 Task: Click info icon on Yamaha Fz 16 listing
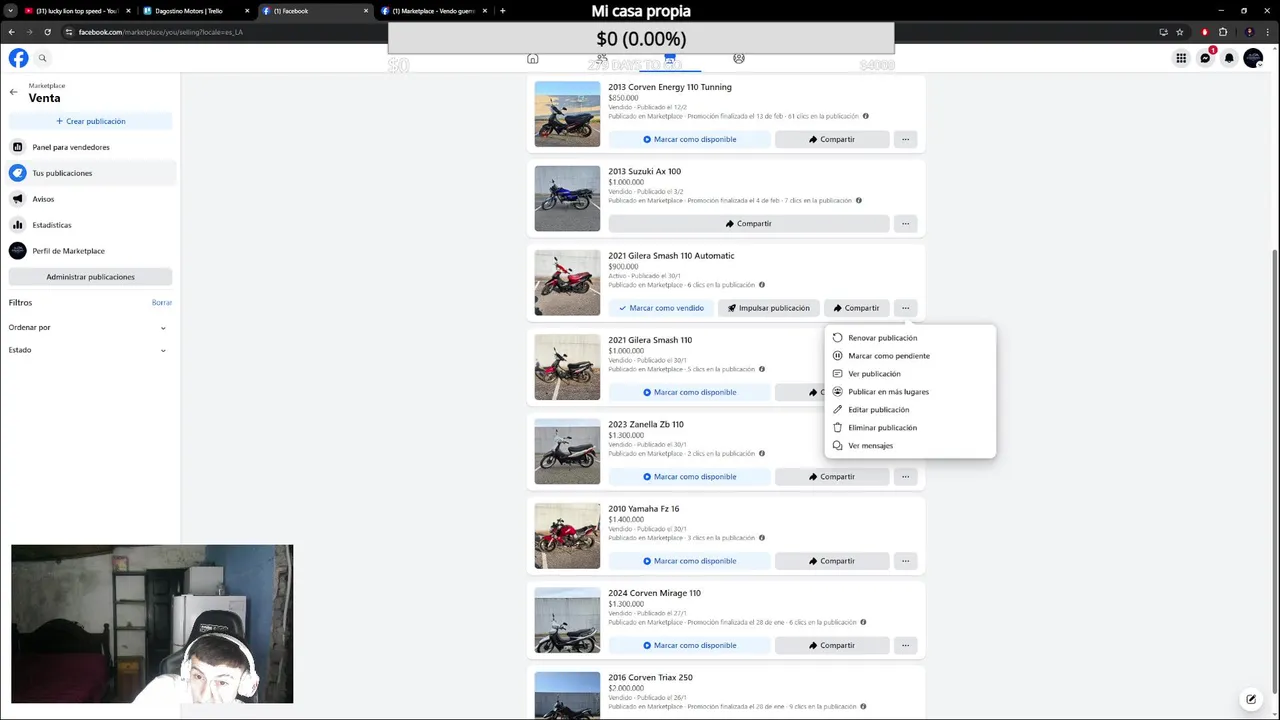pyautogui.click(x=761, y=538)
